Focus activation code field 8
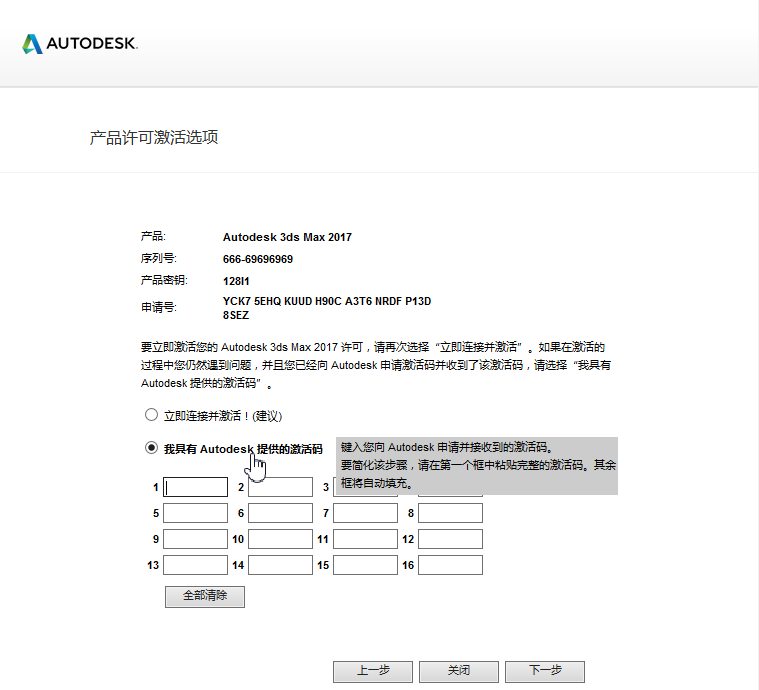 450,513
